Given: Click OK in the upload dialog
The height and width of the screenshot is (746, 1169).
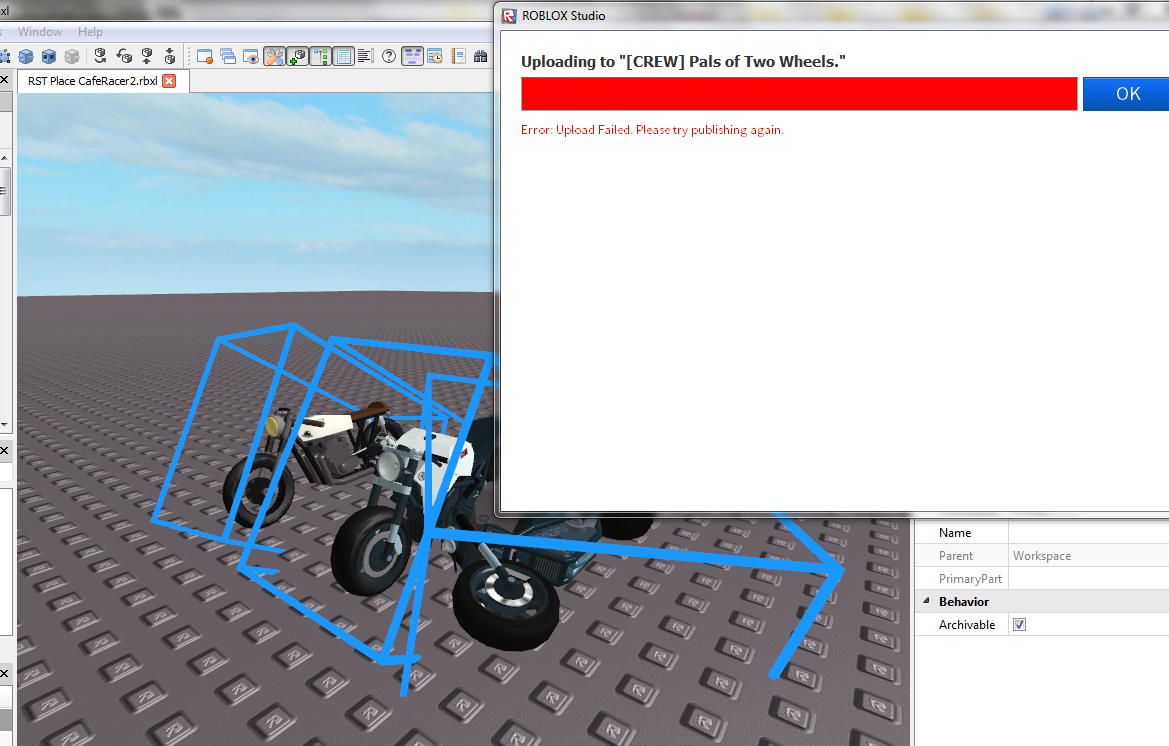Looking at the screenshot, I should coord(1127,94).
